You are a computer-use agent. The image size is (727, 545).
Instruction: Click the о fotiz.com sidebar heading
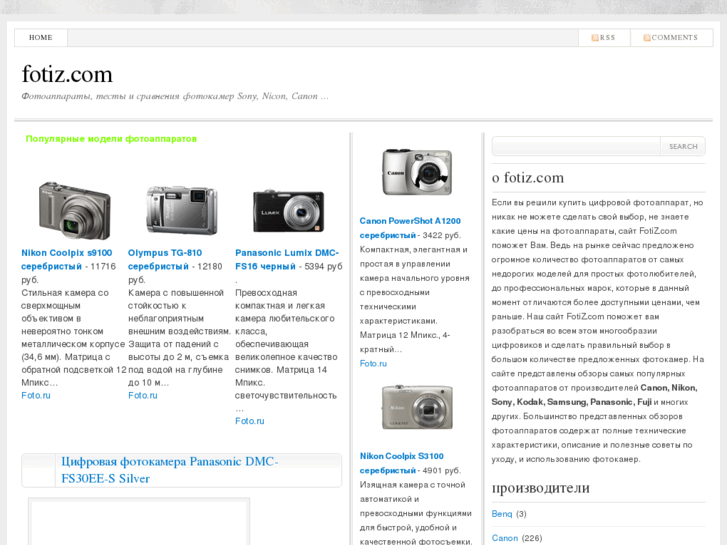(x=528, y=178)
